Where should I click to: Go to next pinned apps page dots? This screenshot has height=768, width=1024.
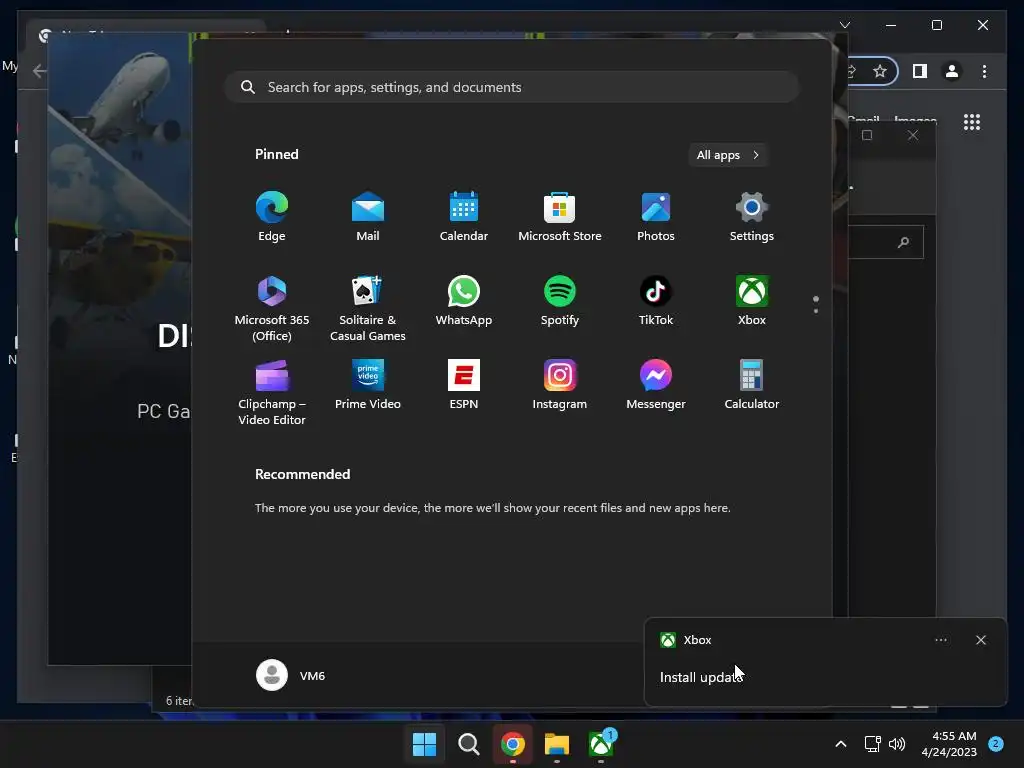[x=816, y=304]
